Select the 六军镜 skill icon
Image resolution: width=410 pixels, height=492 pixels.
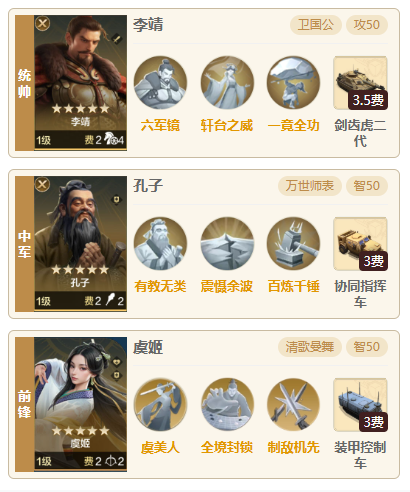(x=160, y=83)
